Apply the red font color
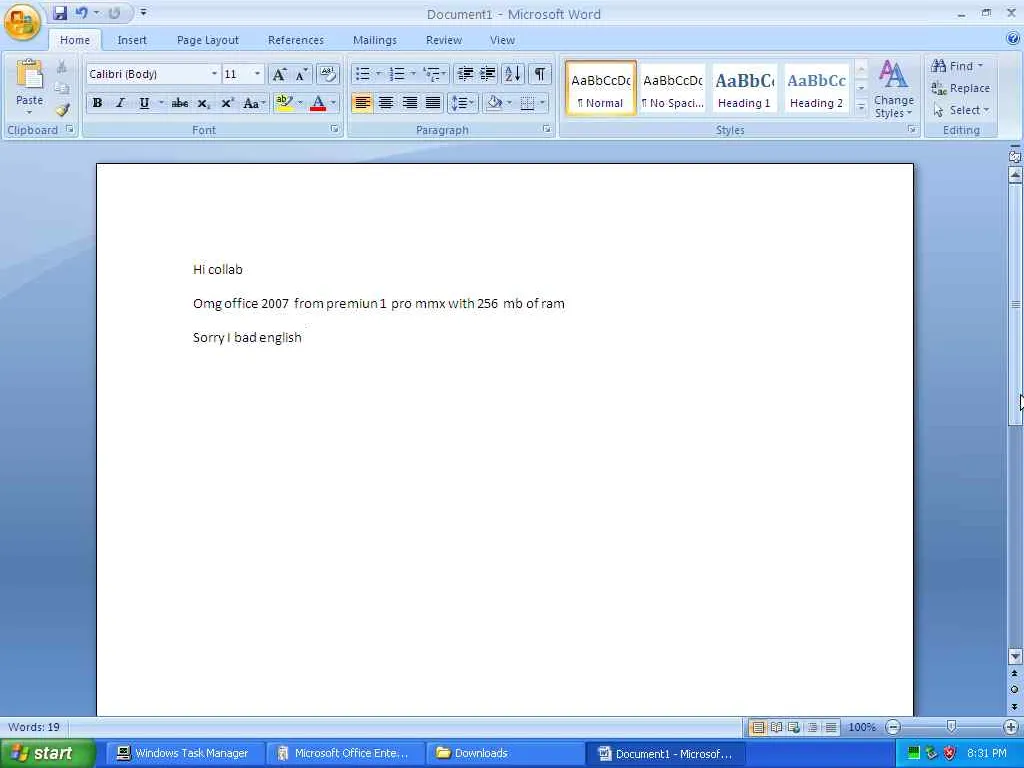 point(318,103)
